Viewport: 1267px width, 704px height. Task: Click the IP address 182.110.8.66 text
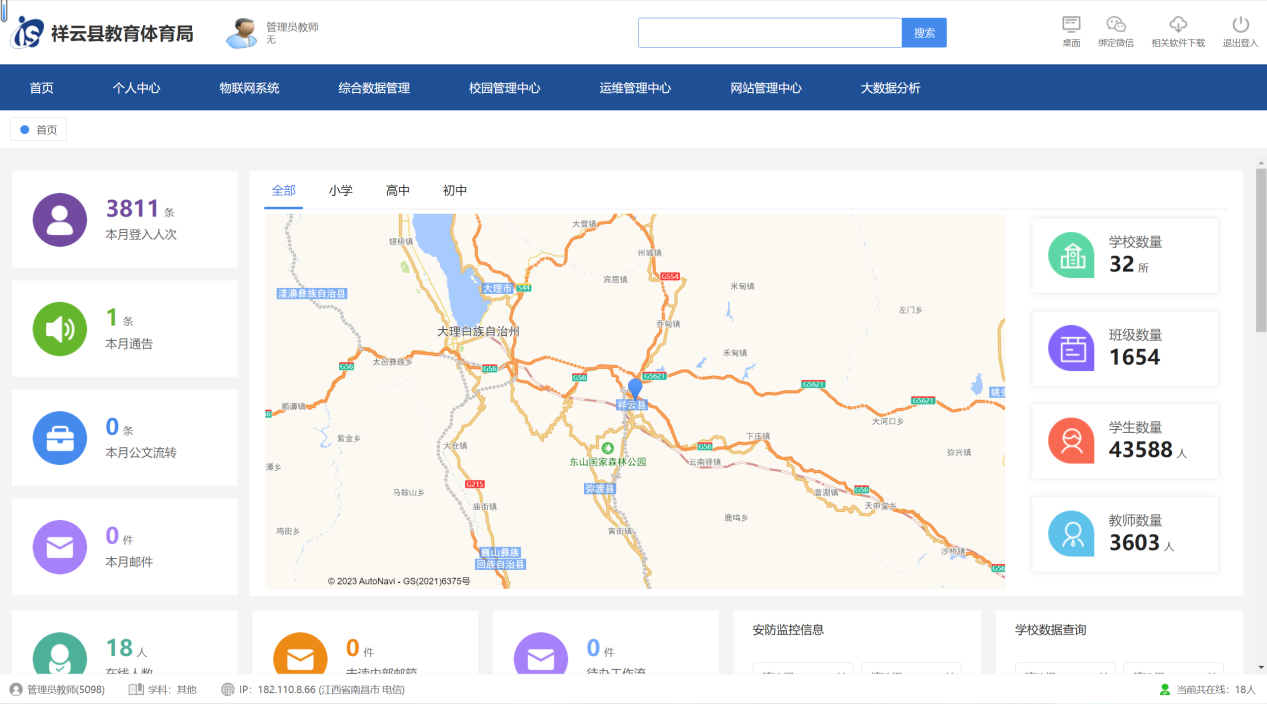287,689
